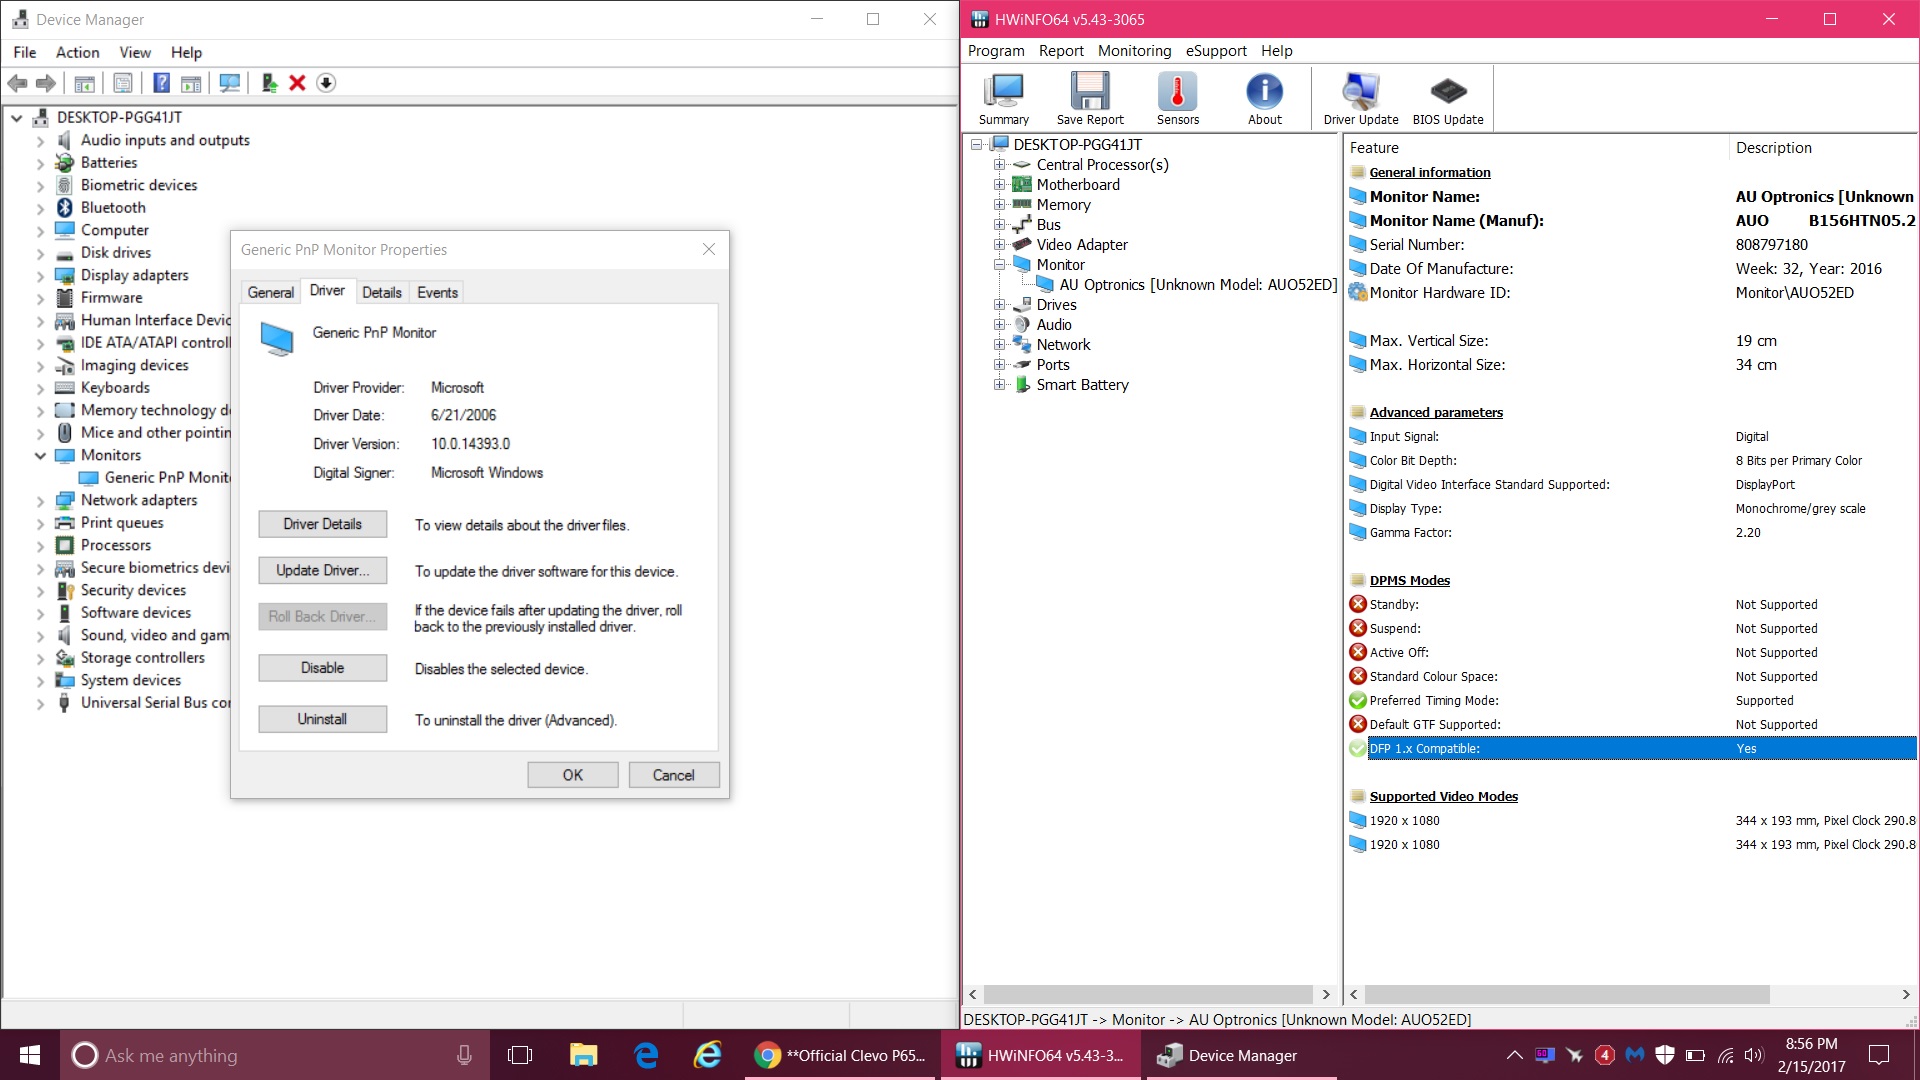Viewport: 1920px width, 1080px height.
Task: Open the Windows Start button
Action: (x=30, y=1055)
